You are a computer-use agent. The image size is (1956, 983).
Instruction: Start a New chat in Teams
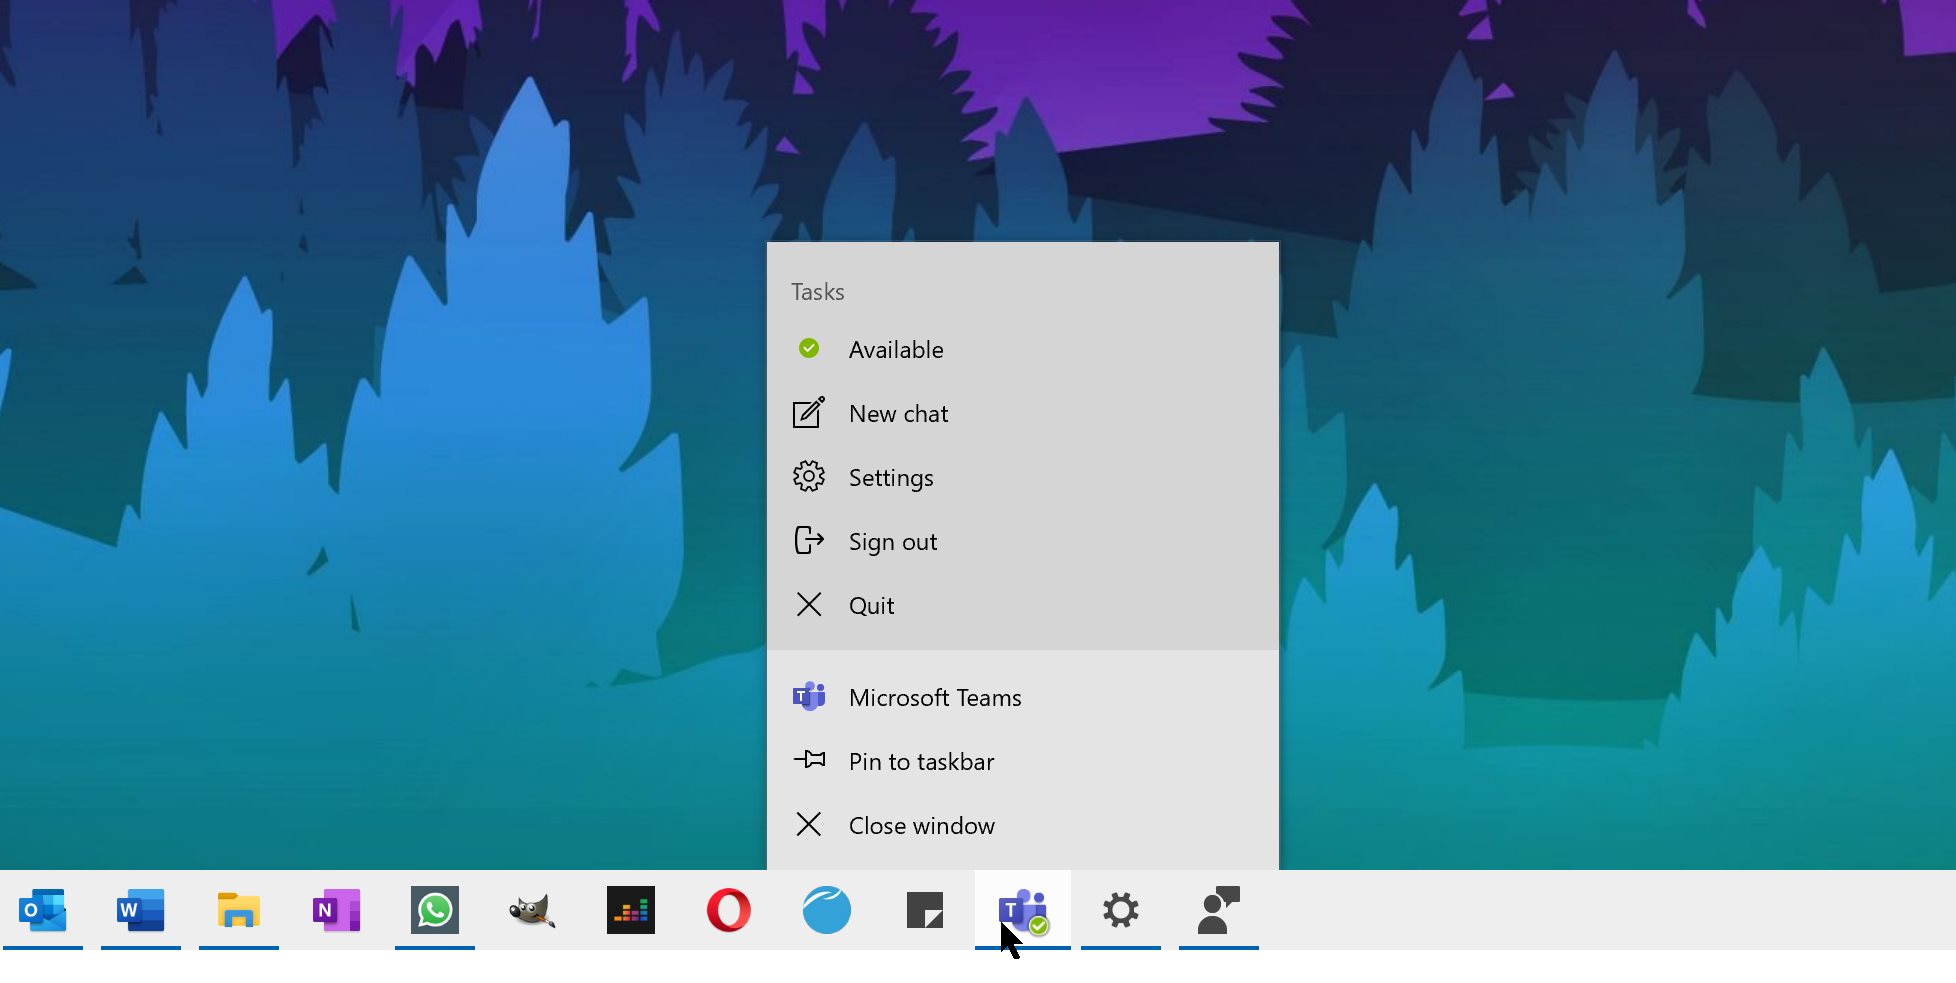coord(898,413)
